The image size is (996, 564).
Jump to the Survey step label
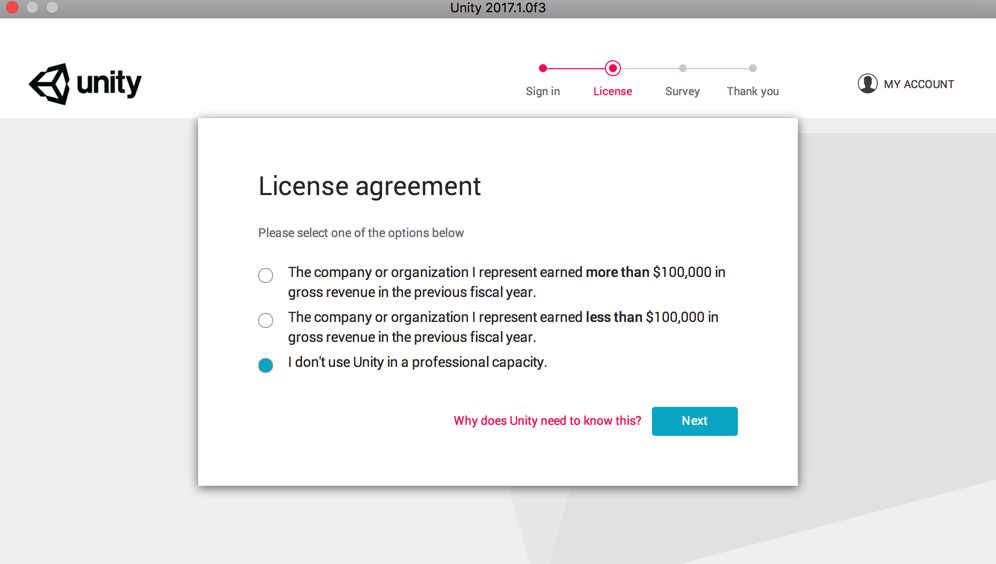(x=683, y=91)
